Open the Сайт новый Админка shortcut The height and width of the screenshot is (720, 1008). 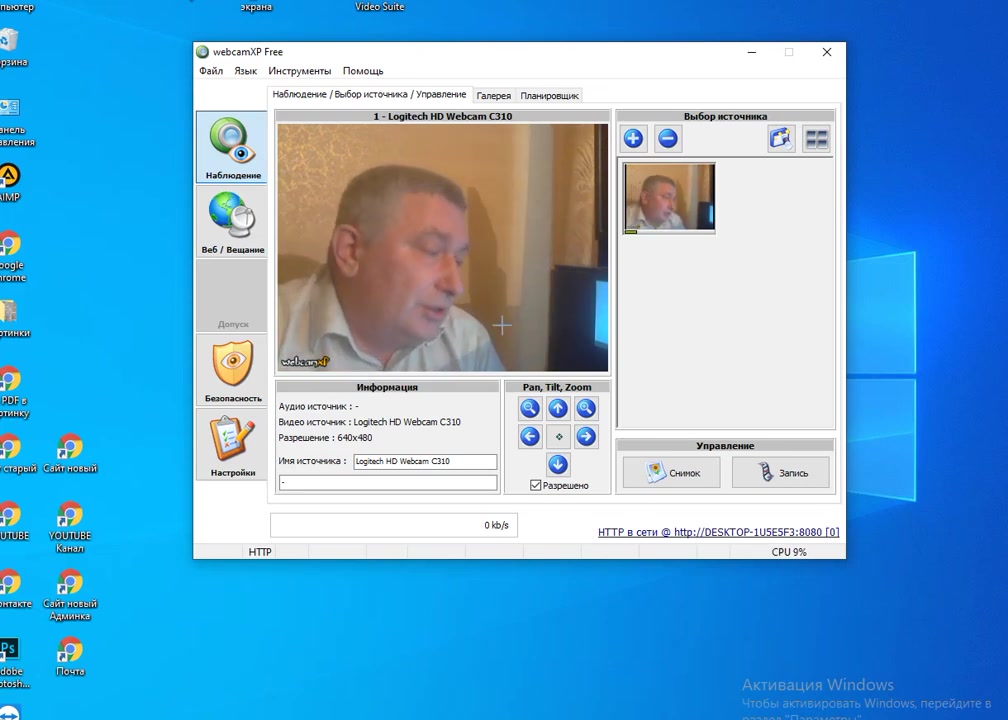[x=69, y=595]
